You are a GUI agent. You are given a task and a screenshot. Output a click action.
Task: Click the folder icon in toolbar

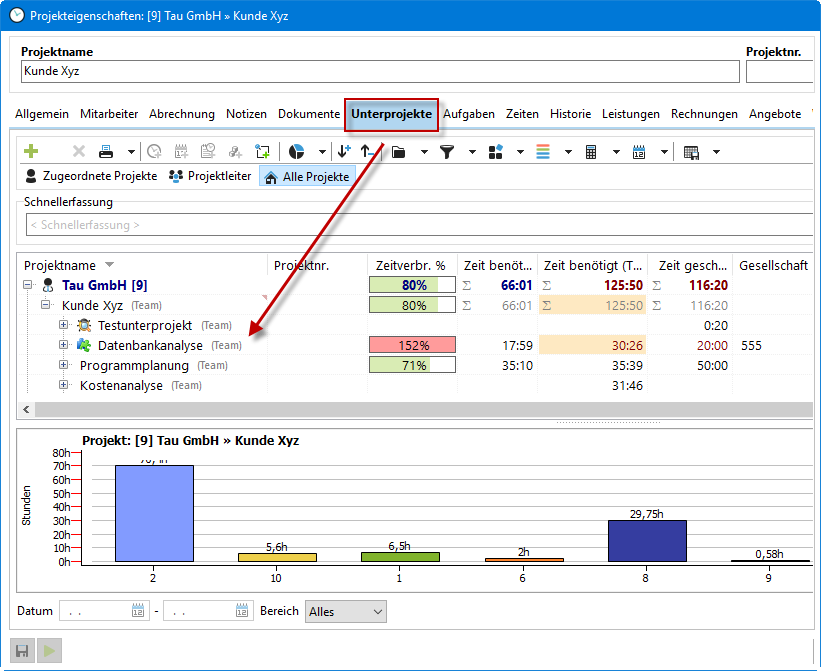(398, 152)
